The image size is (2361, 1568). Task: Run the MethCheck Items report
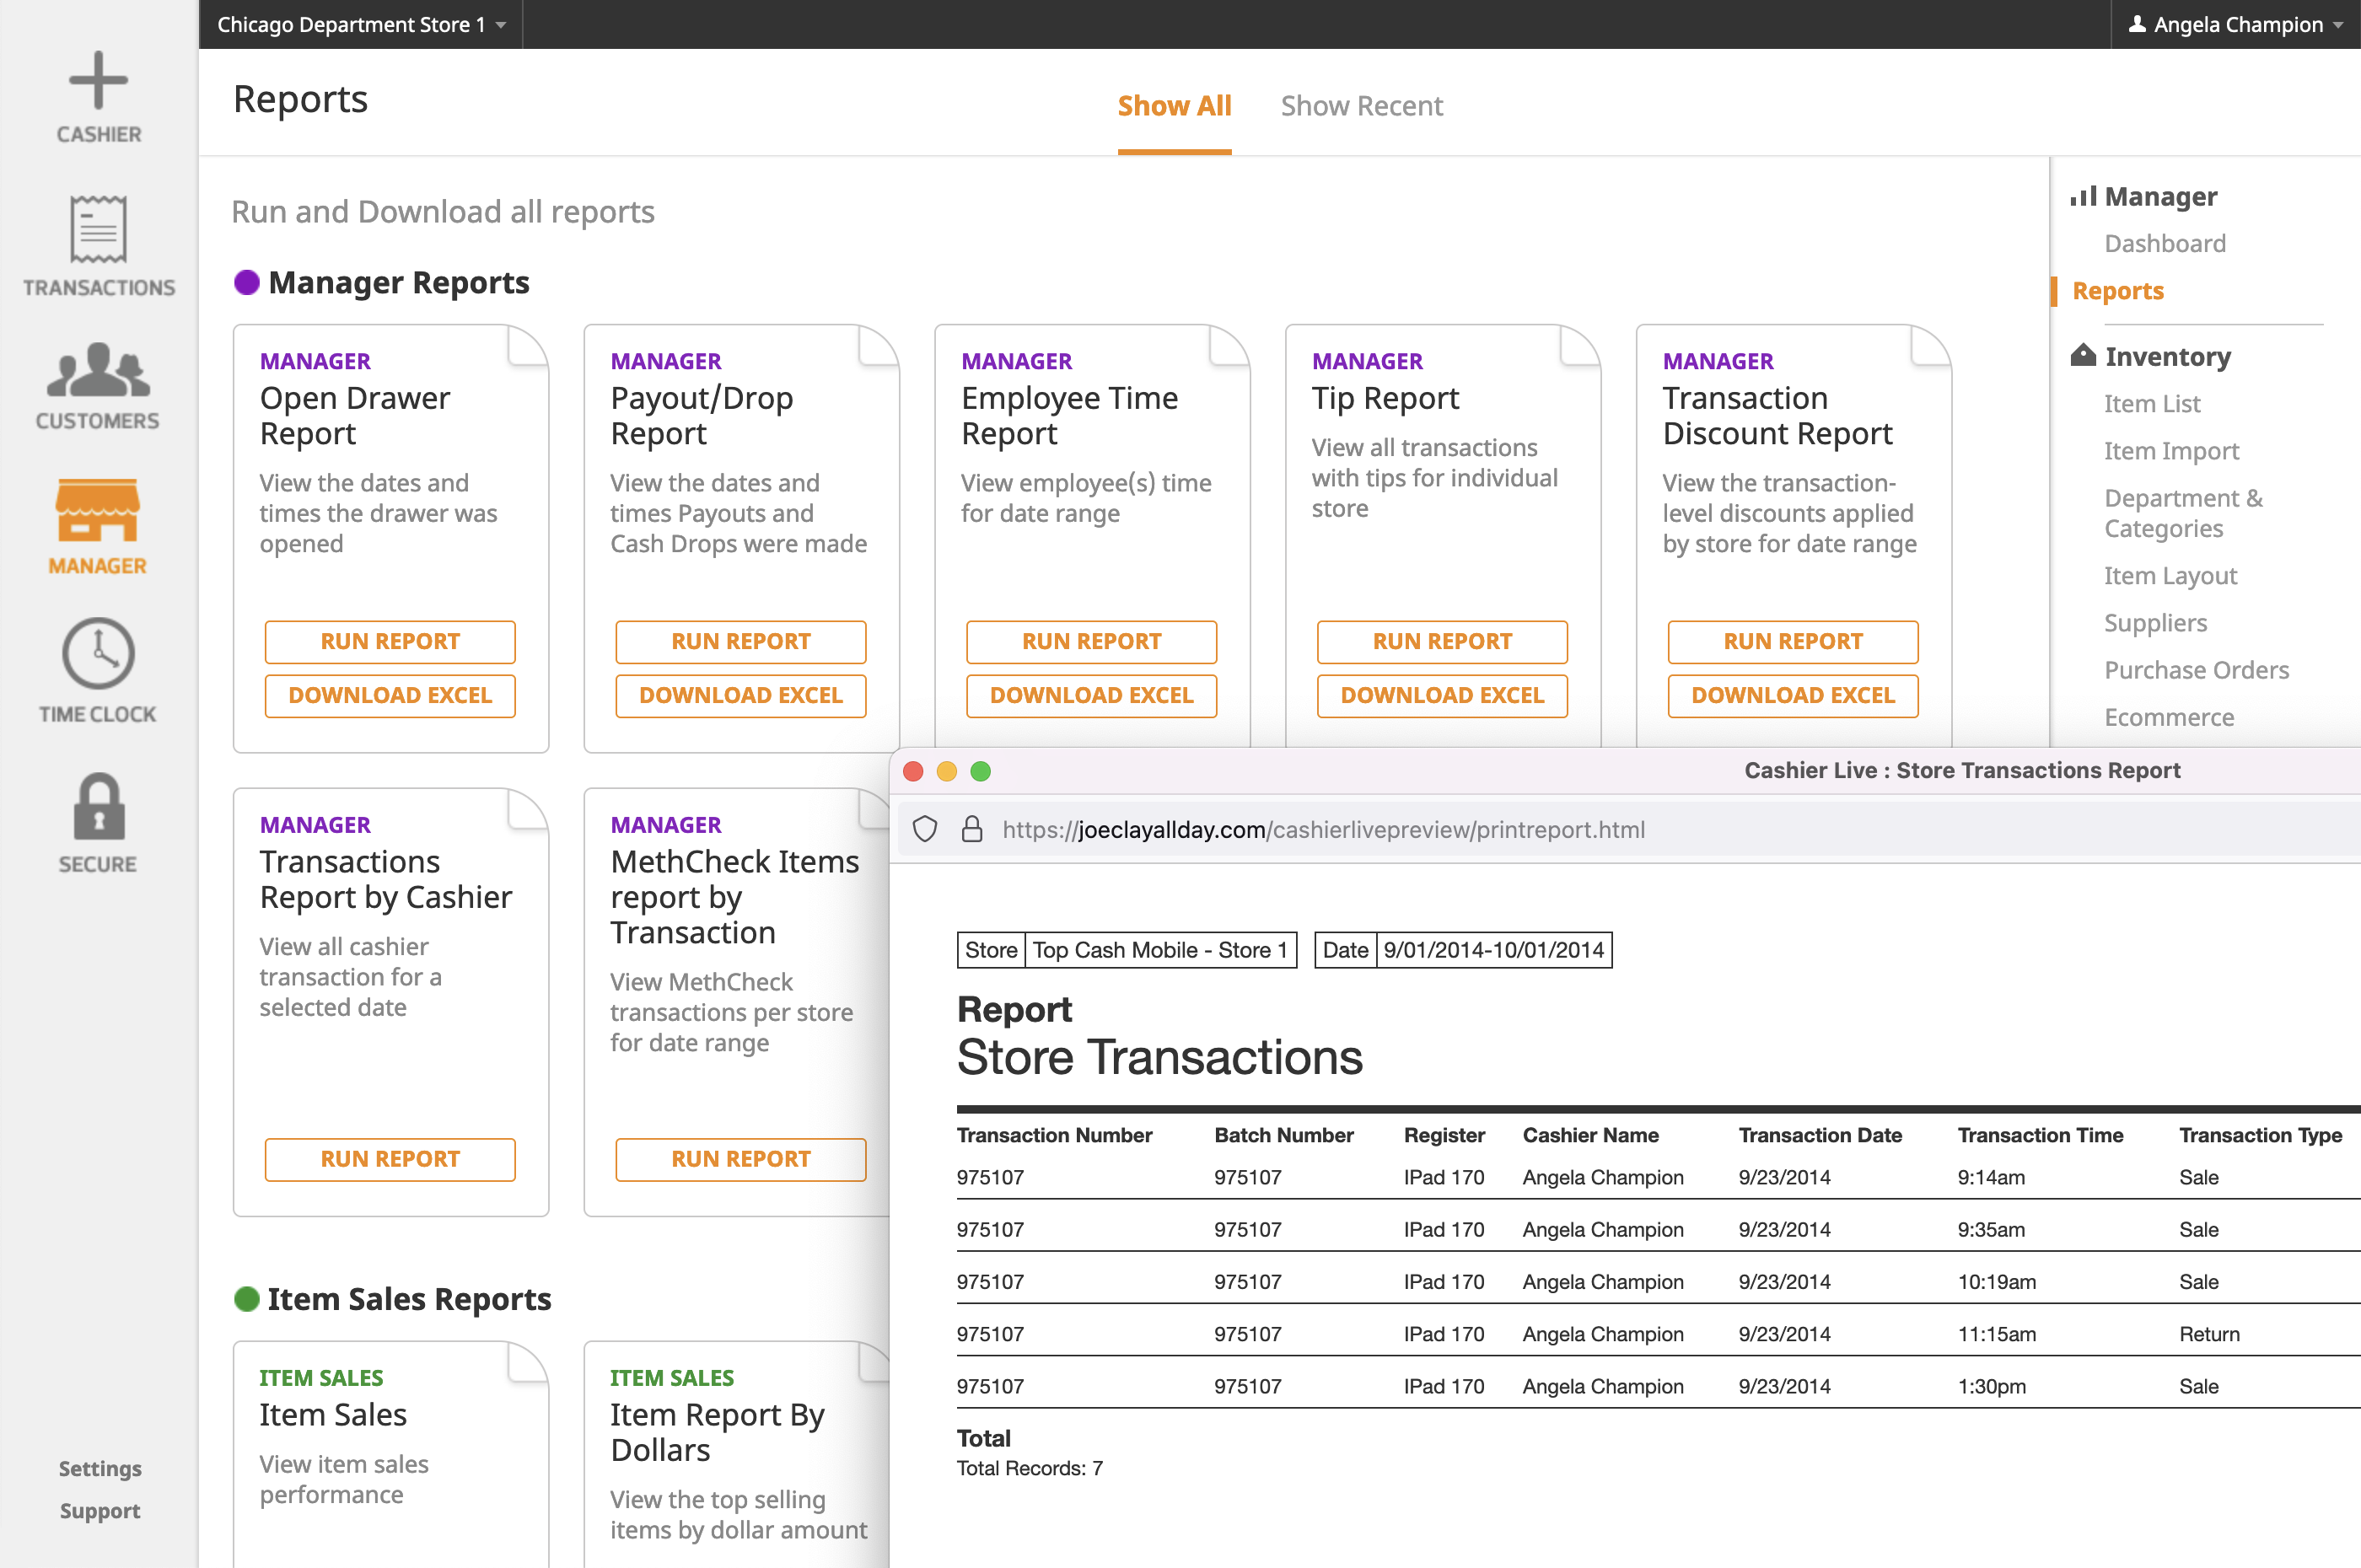[x=741, y=1159]
